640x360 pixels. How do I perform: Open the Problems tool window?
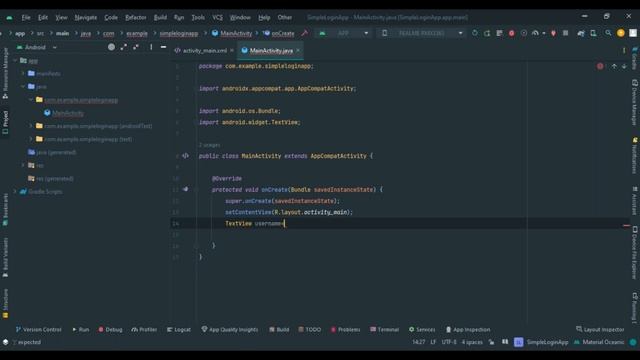click(x=345, y=329)
